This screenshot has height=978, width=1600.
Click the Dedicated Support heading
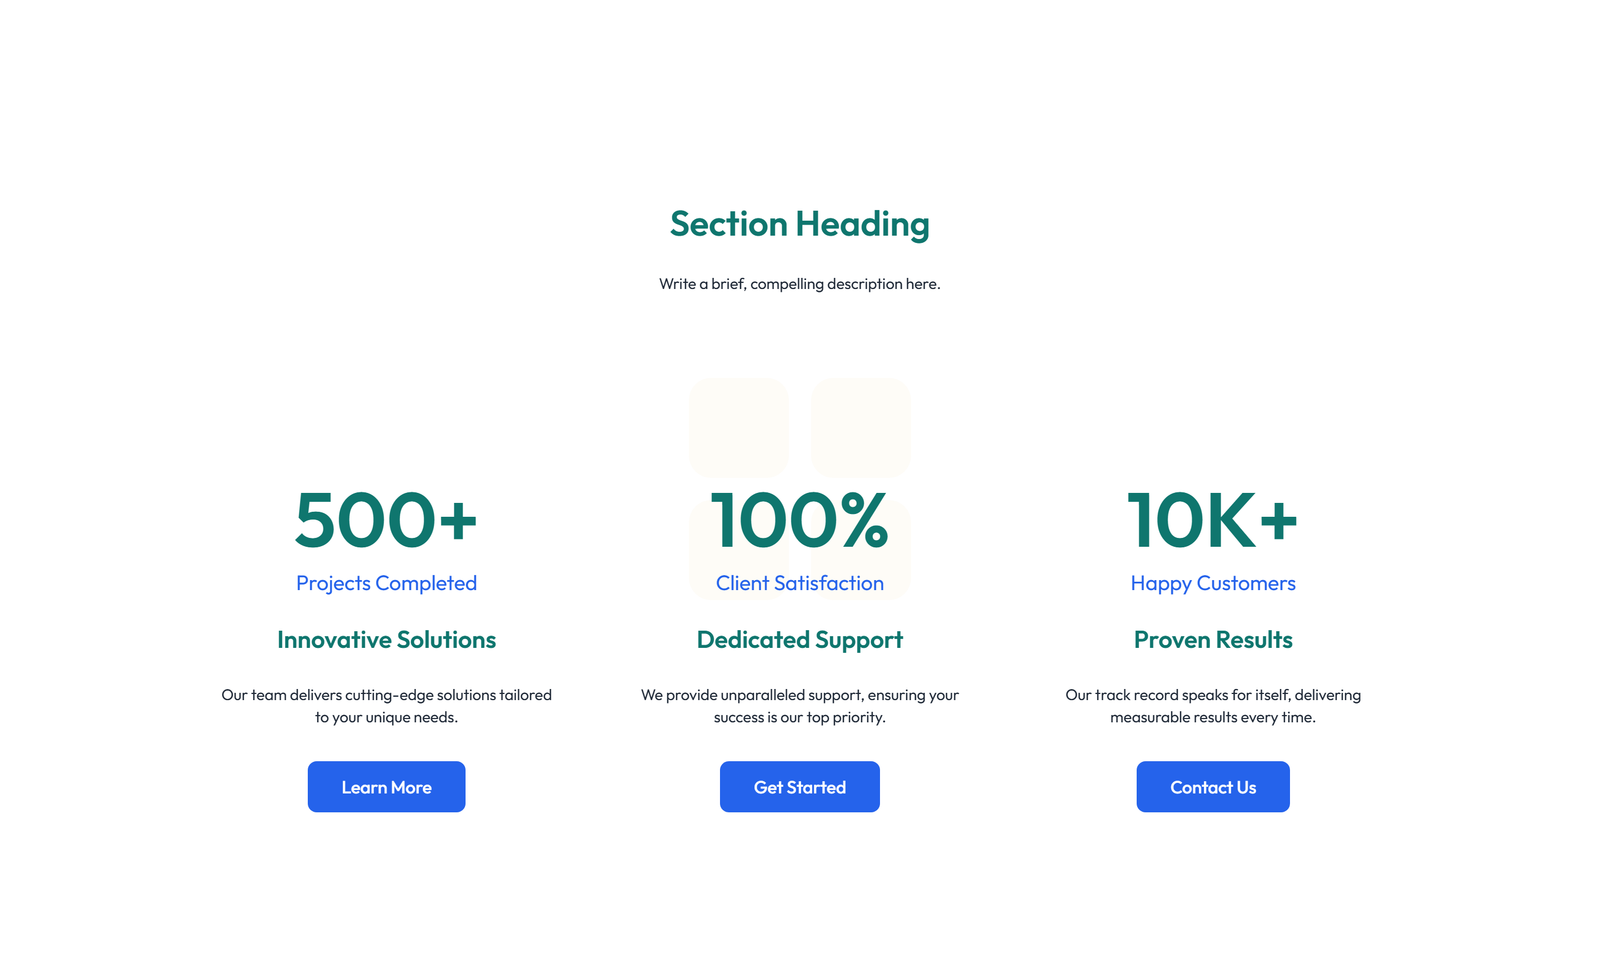(799, 640)
